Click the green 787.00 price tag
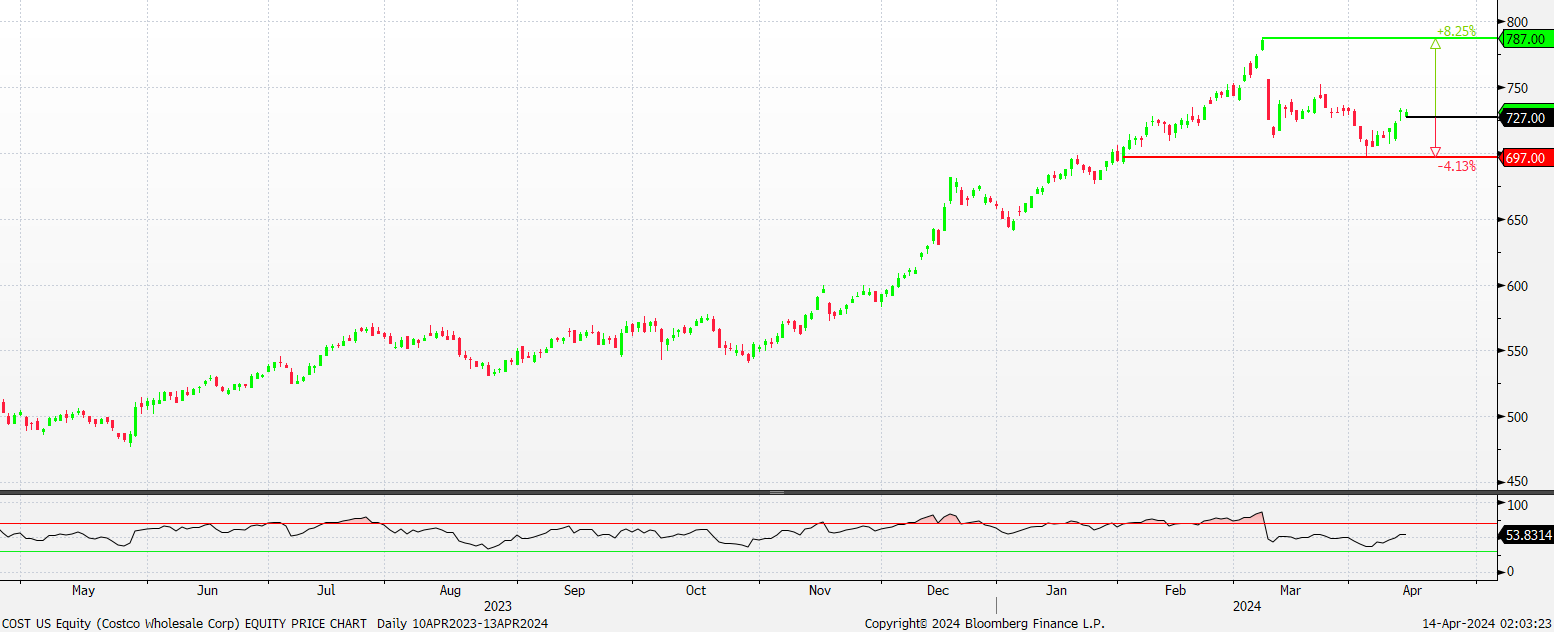Screen dimensions: 1554x632 (1526, 39)
